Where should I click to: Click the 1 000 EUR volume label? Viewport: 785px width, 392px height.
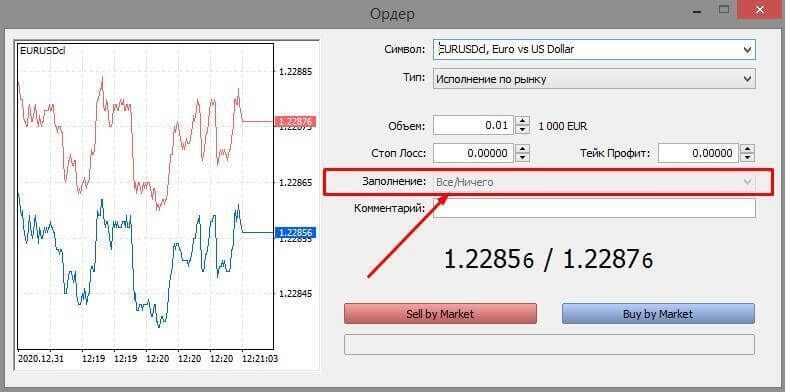(x=563, y=127)
